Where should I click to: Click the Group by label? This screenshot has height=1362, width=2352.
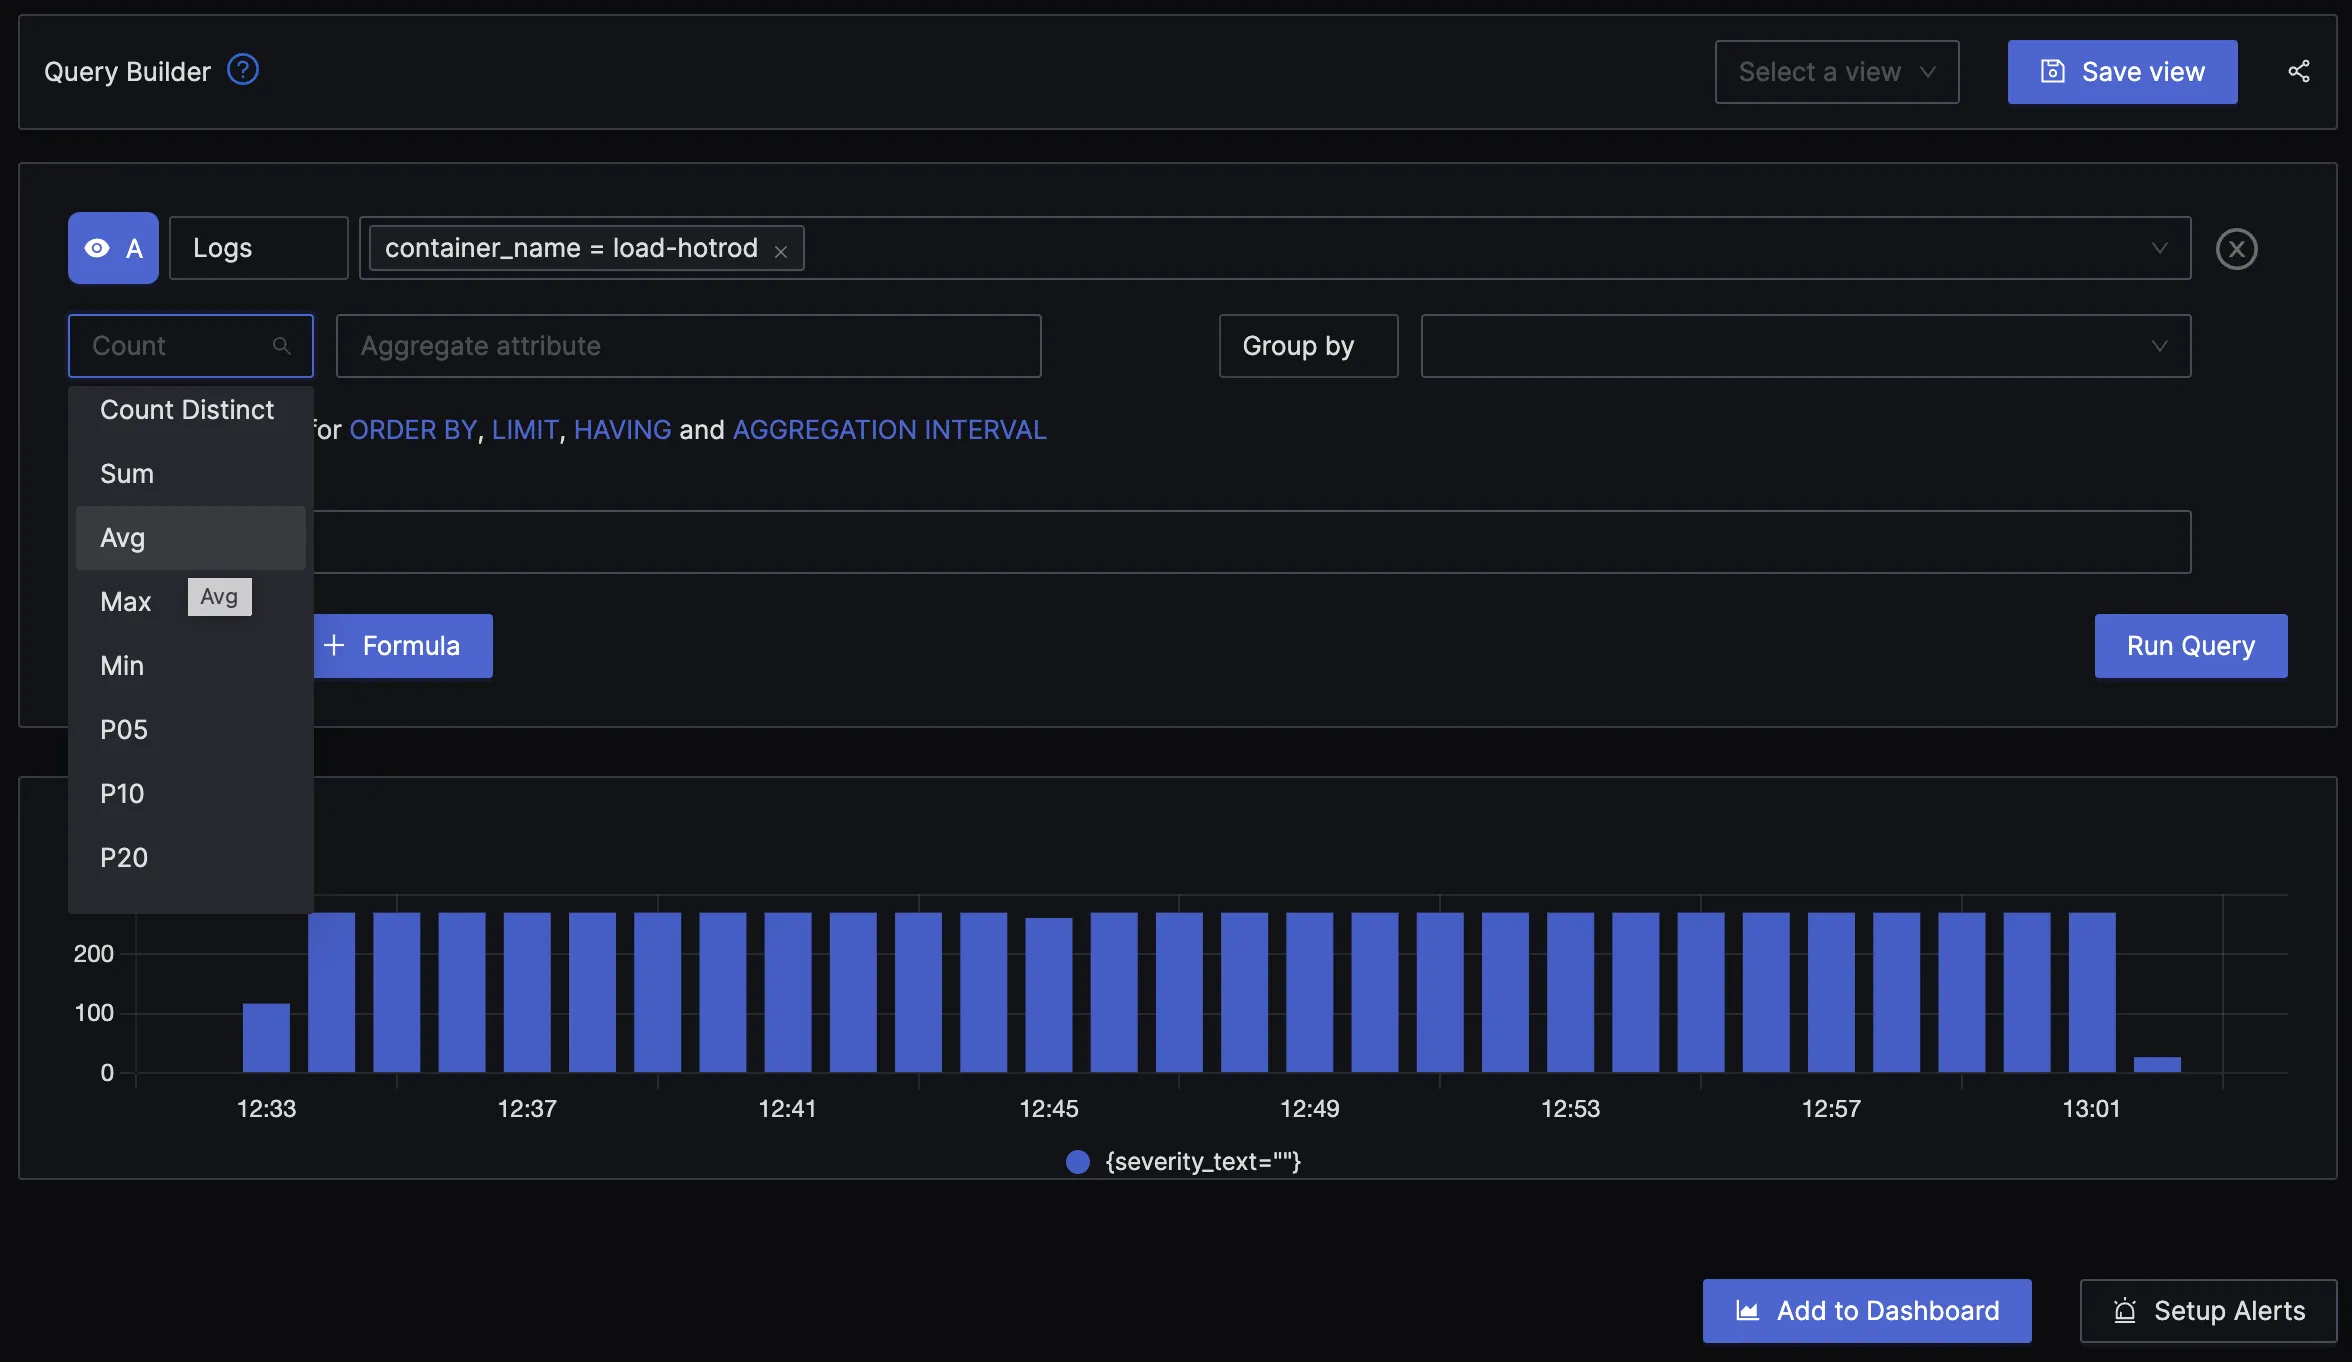tap(1308, 346)
